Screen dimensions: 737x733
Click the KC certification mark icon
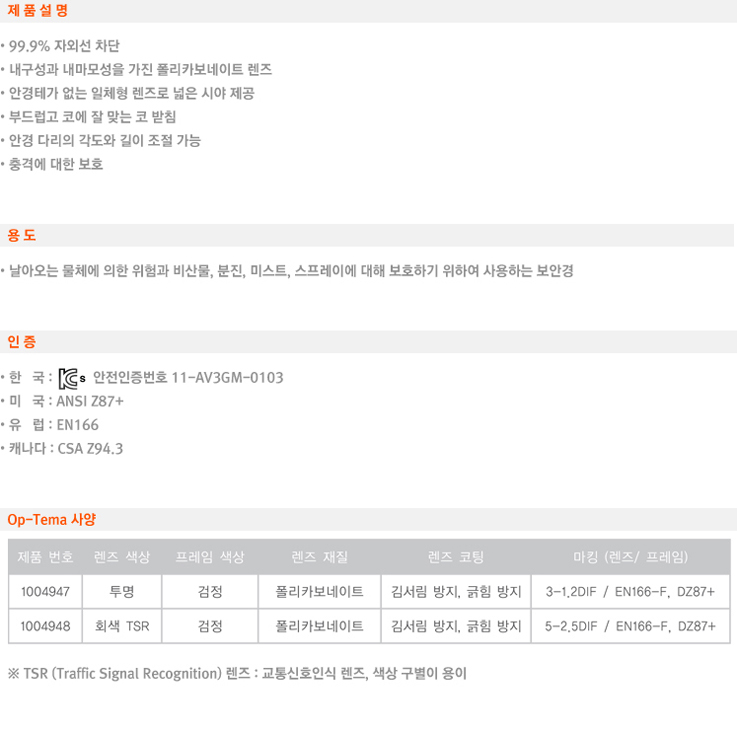[x=71, y=378]
